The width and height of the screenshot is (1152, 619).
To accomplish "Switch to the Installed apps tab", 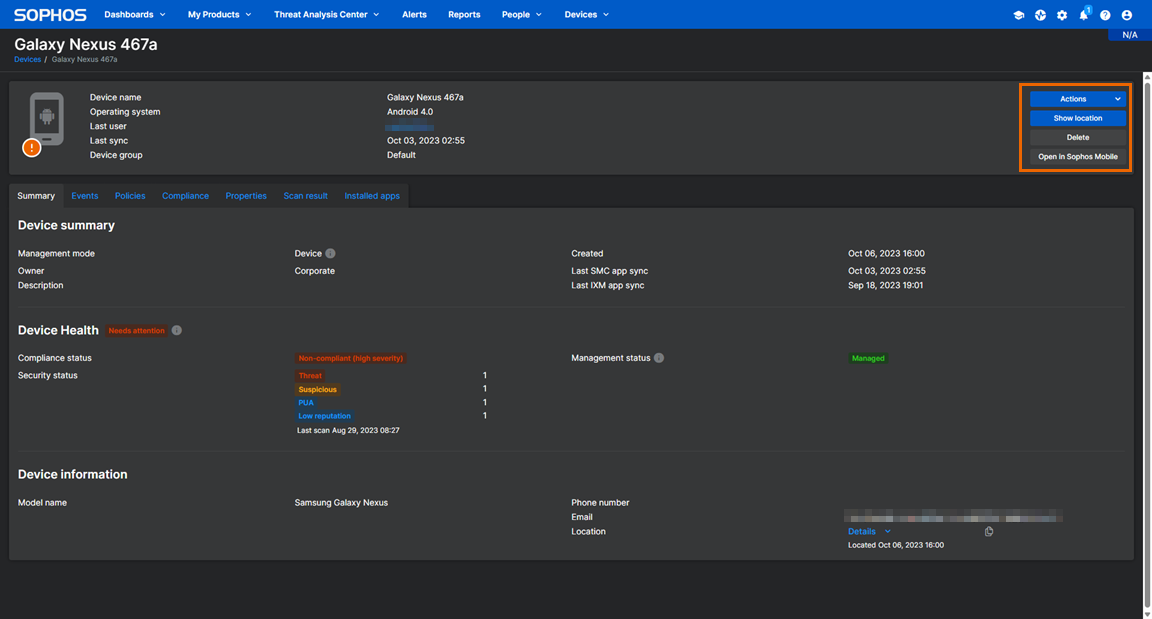I will tap(372, 196).
